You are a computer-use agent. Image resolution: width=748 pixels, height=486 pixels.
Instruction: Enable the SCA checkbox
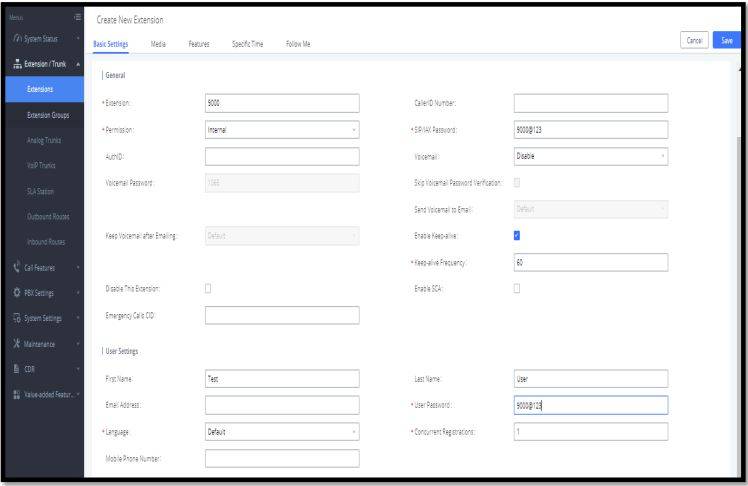(518, 289)
